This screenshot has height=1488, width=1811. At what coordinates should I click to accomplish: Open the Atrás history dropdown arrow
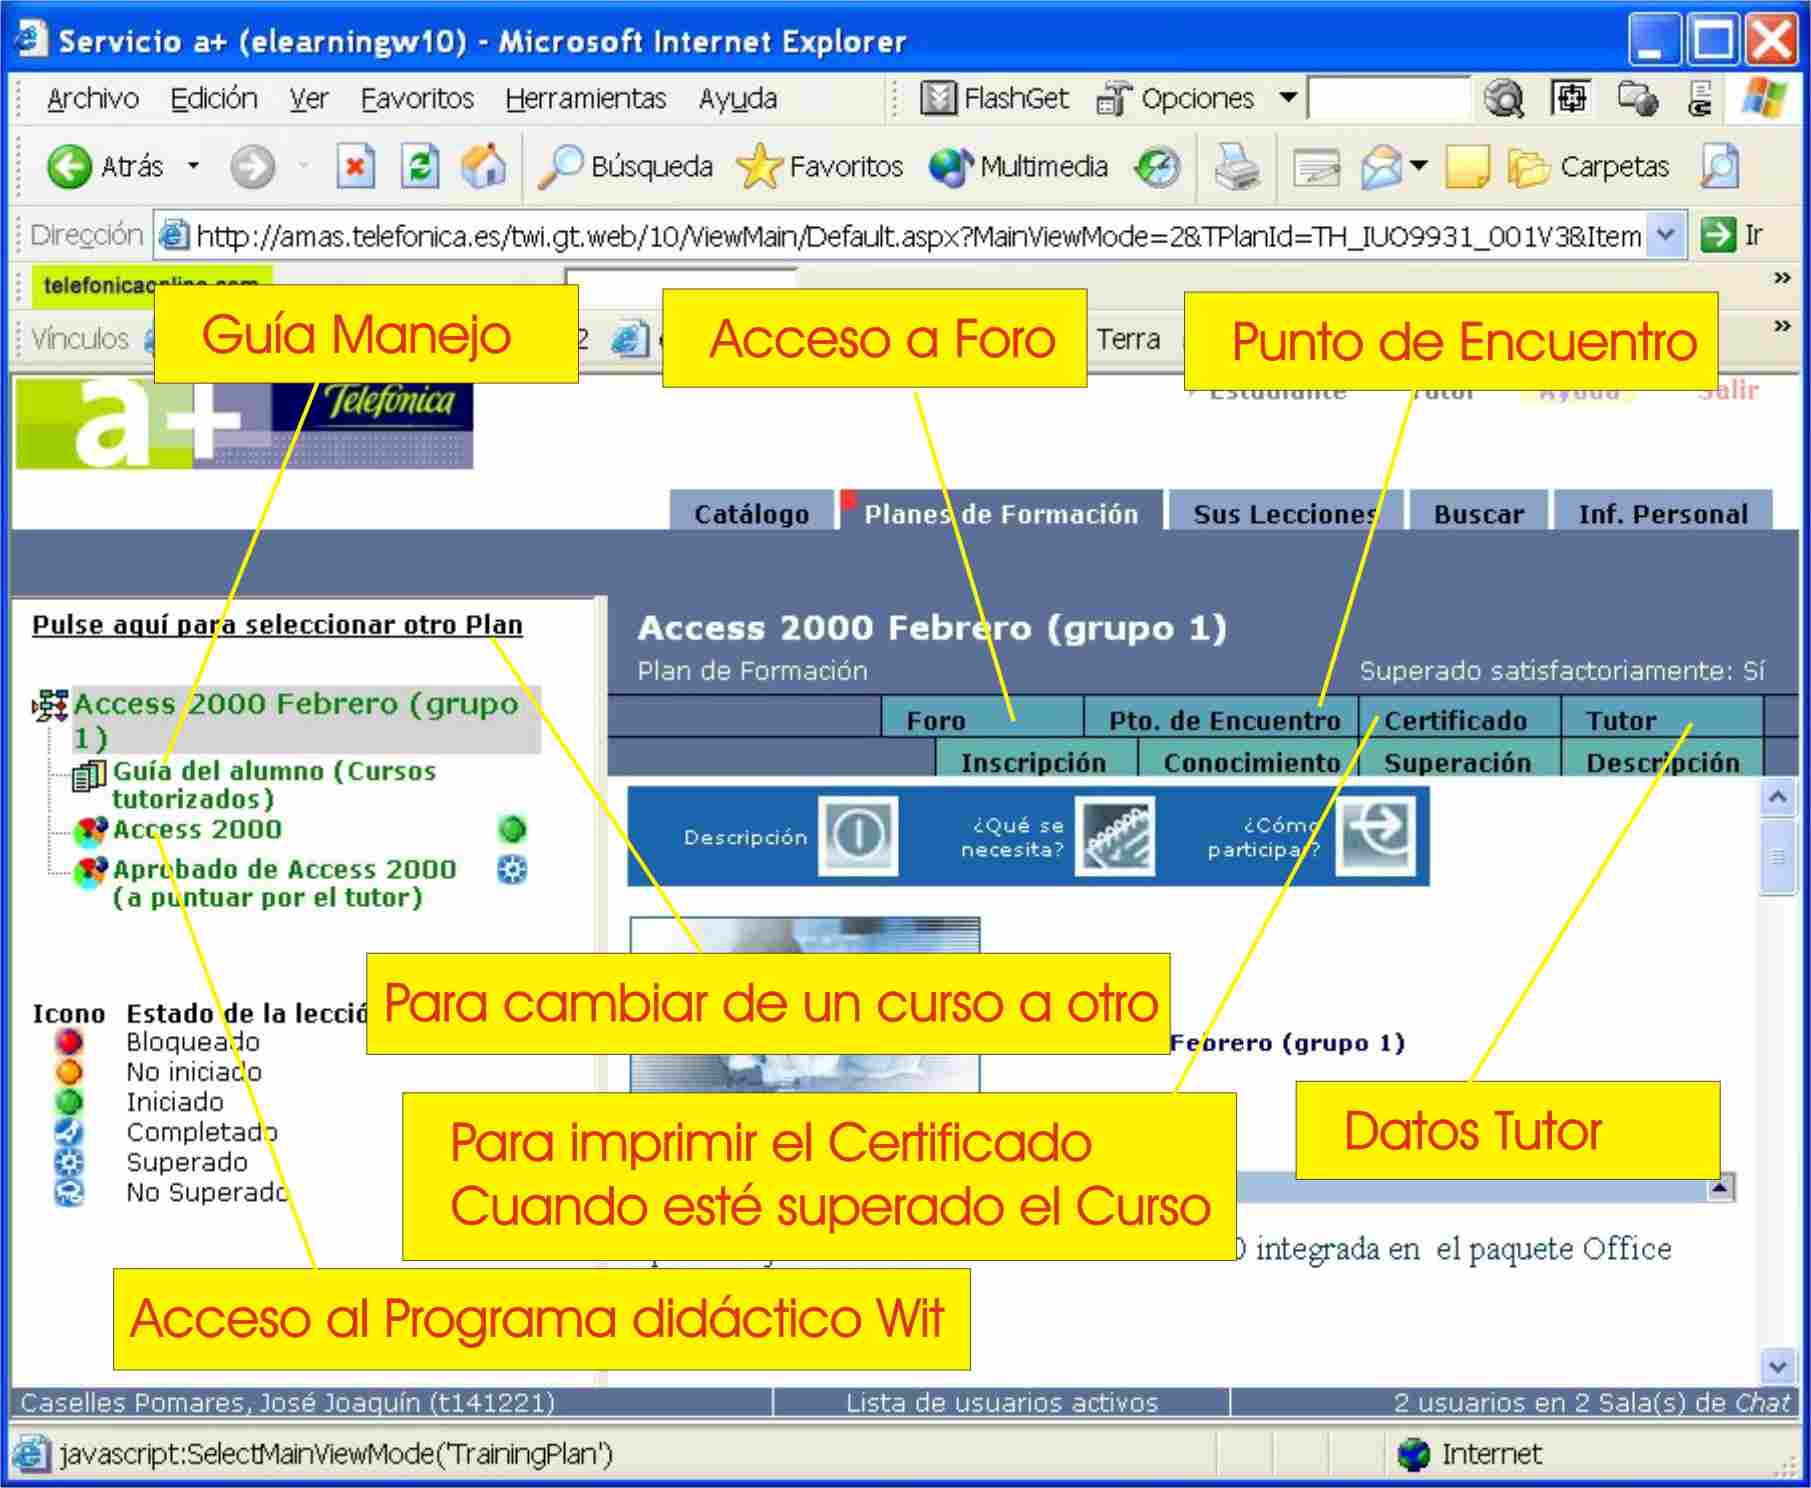[x=194, y=166]
